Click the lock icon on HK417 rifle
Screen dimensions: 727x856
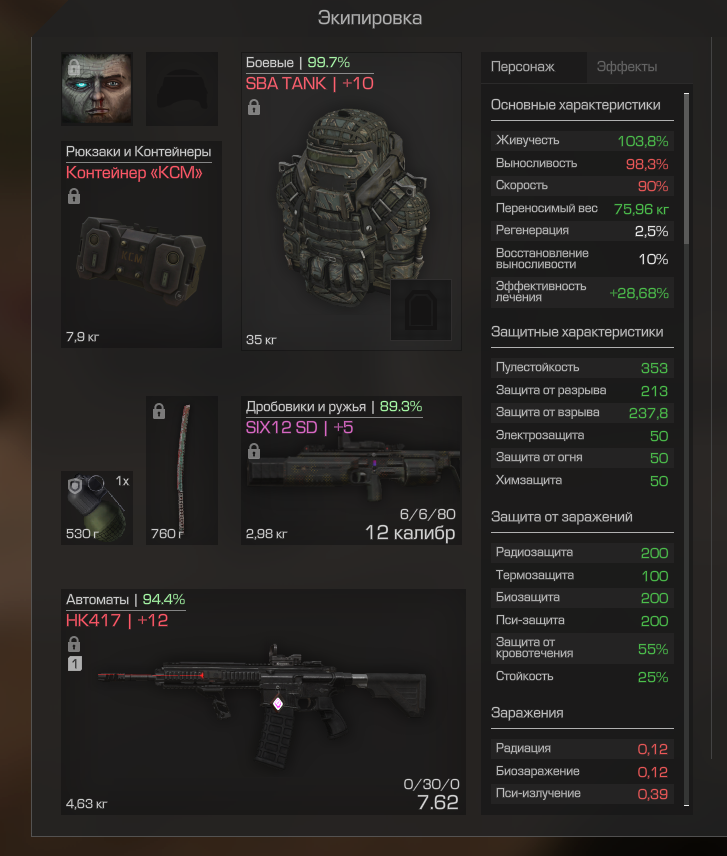click(74, 644)
